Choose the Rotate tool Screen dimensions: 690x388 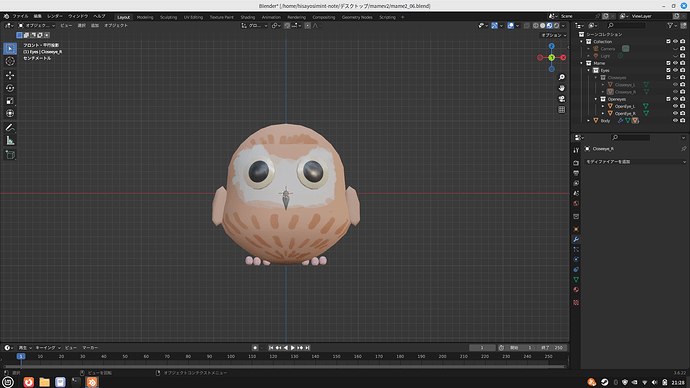tap(10, 88)
